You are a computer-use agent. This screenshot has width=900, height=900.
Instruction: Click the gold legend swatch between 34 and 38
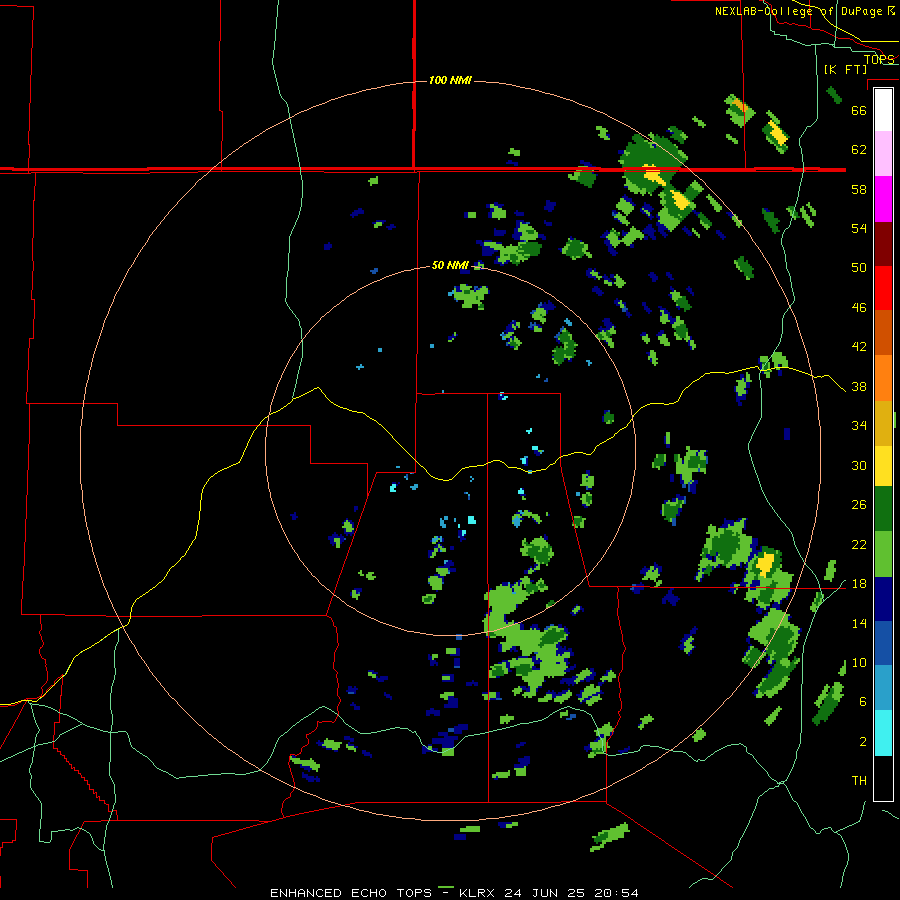coord(883,423)
